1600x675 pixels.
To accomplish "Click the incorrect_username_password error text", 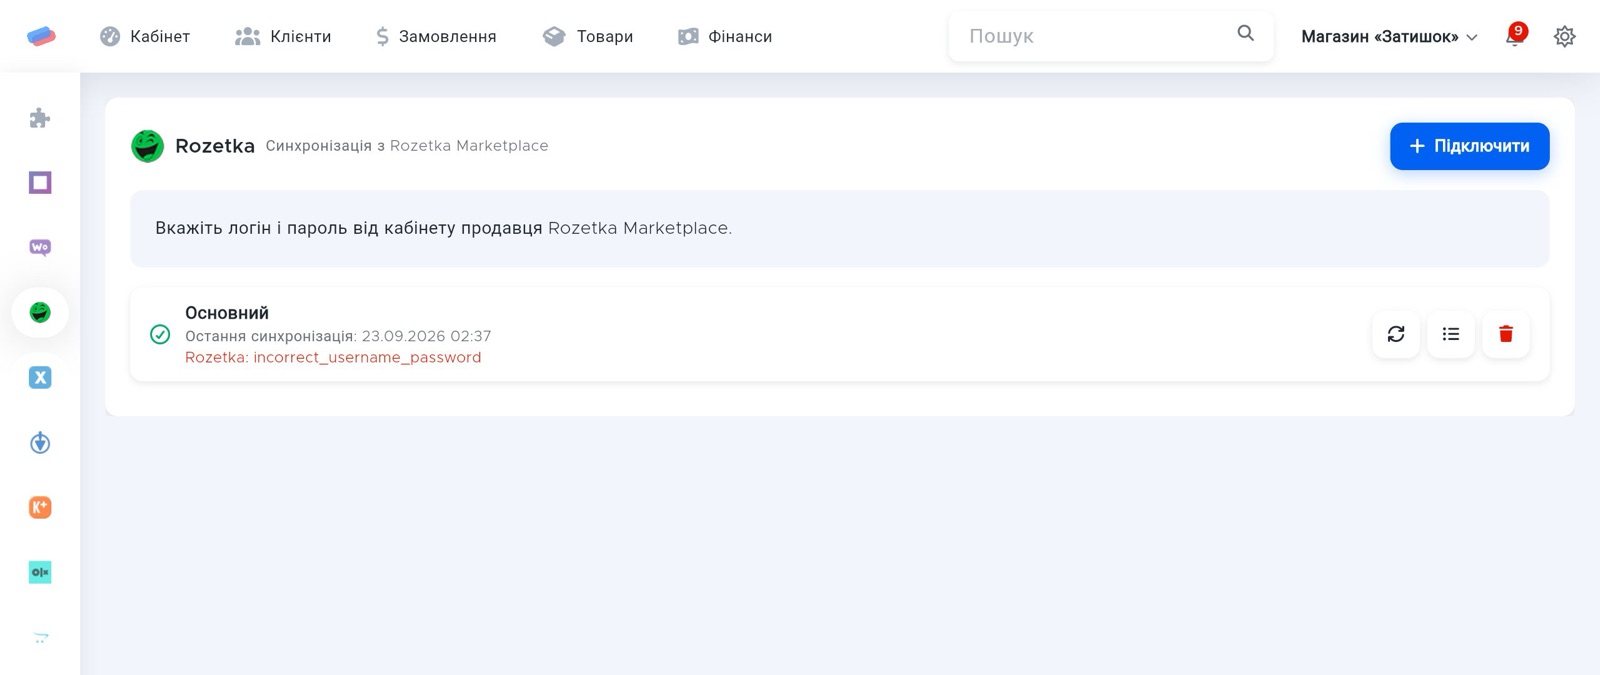I will coord(333,357).
